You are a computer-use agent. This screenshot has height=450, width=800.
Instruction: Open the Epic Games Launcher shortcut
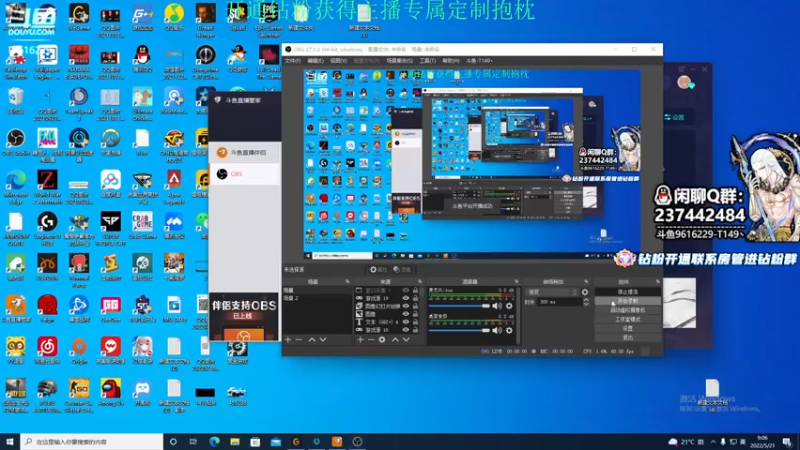[x=269, y=19]
